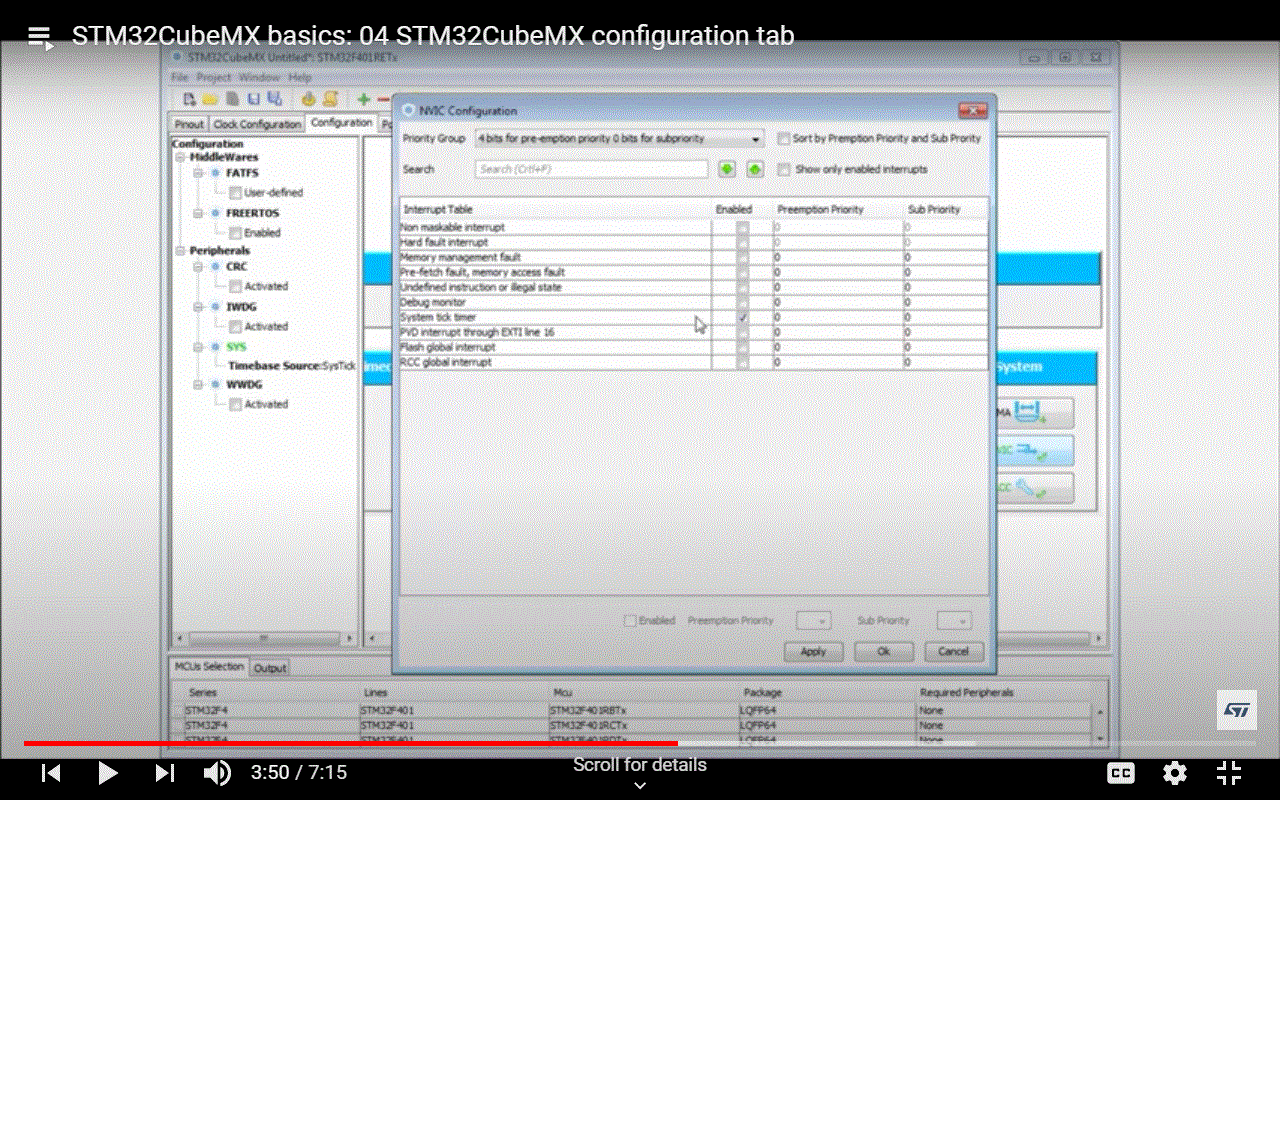1280x1124 pixels.
Task: Click Cancel in NVIC Configuration
Action: (x=953, y=651)
